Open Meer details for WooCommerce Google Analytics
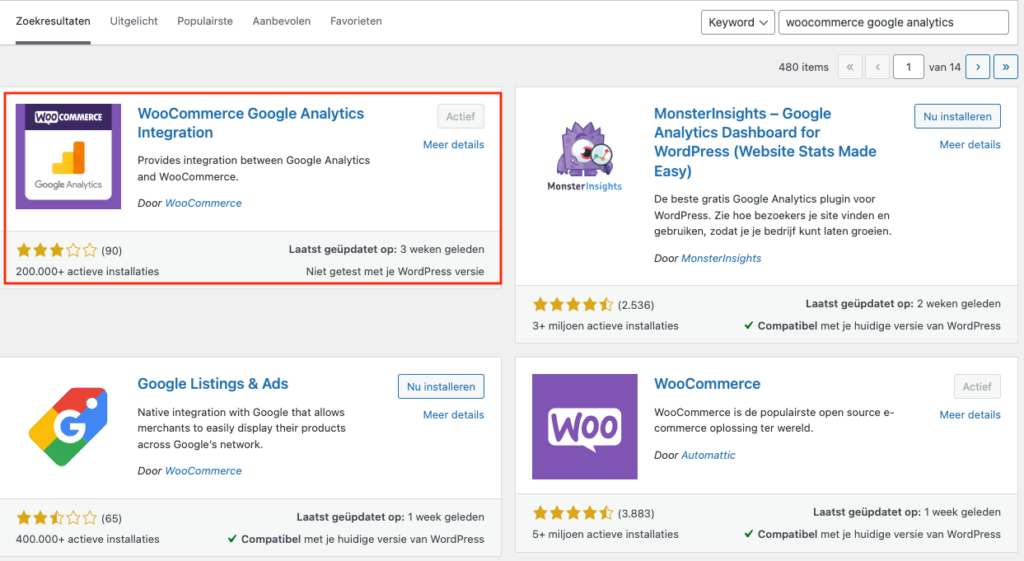The image size is (1024, 561). pyautogui.click(x=453, y=144)
